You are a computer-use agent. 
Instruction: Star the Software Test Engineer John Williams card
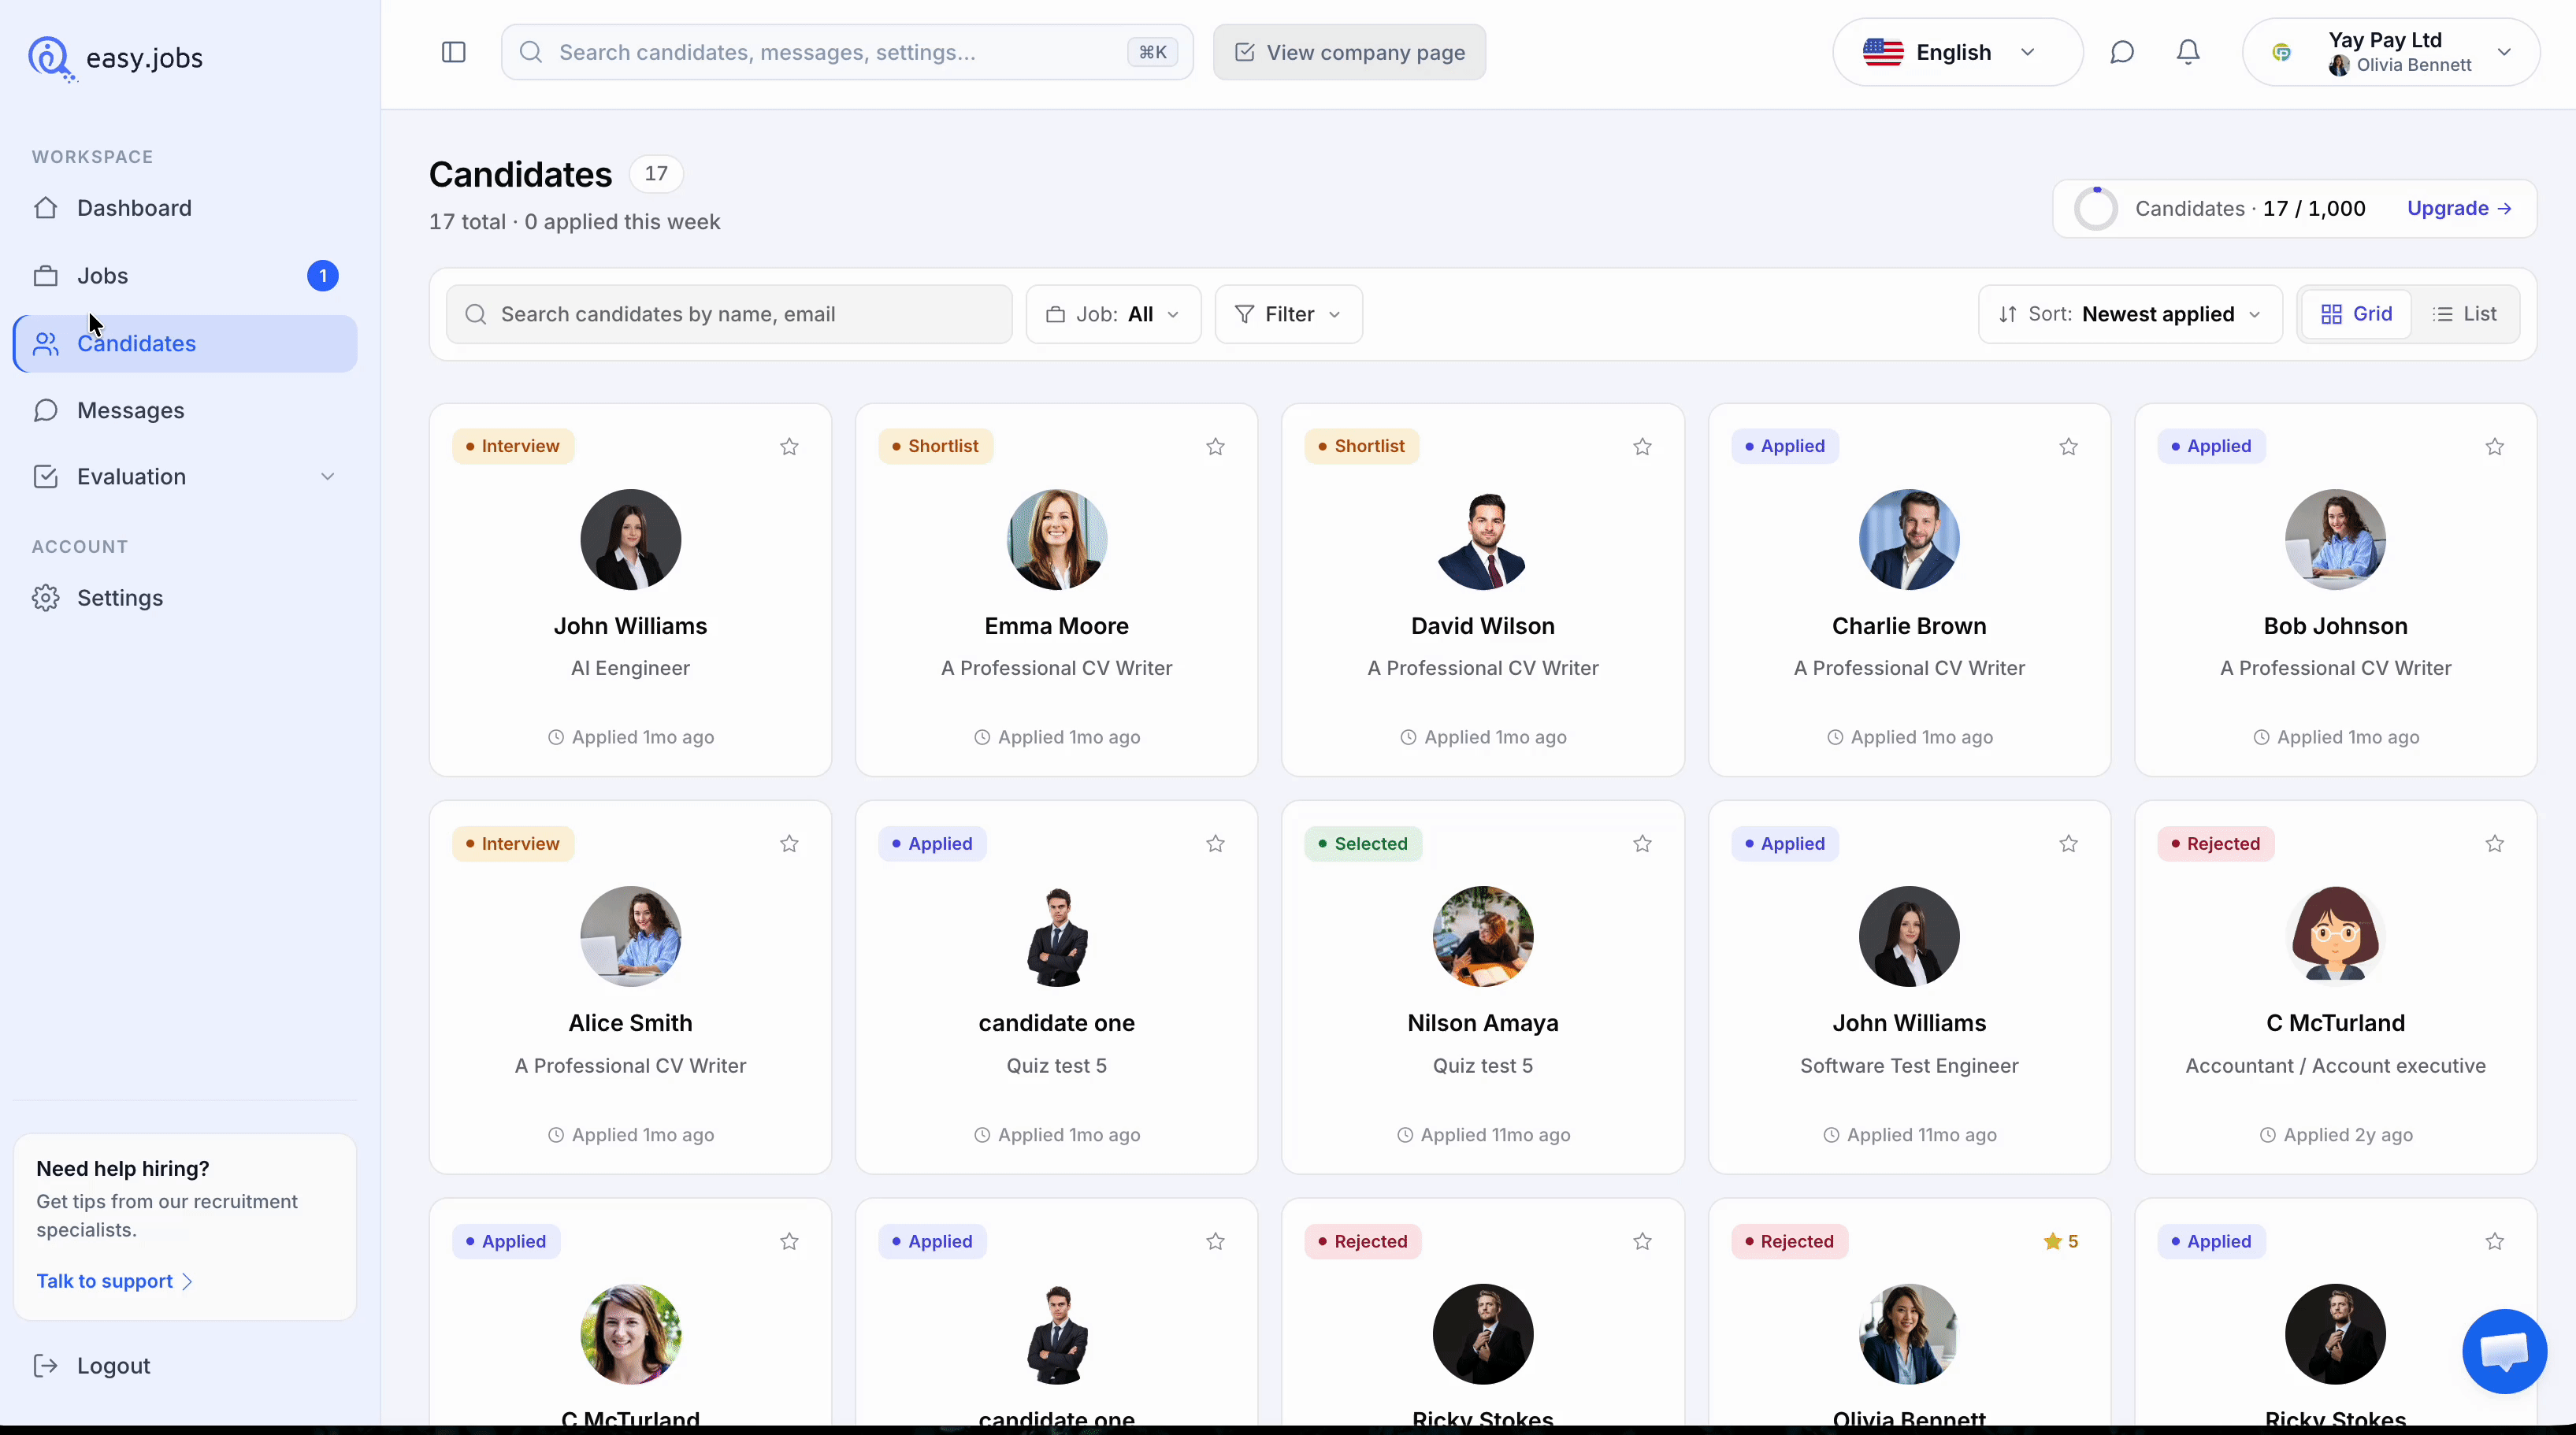2068,844
